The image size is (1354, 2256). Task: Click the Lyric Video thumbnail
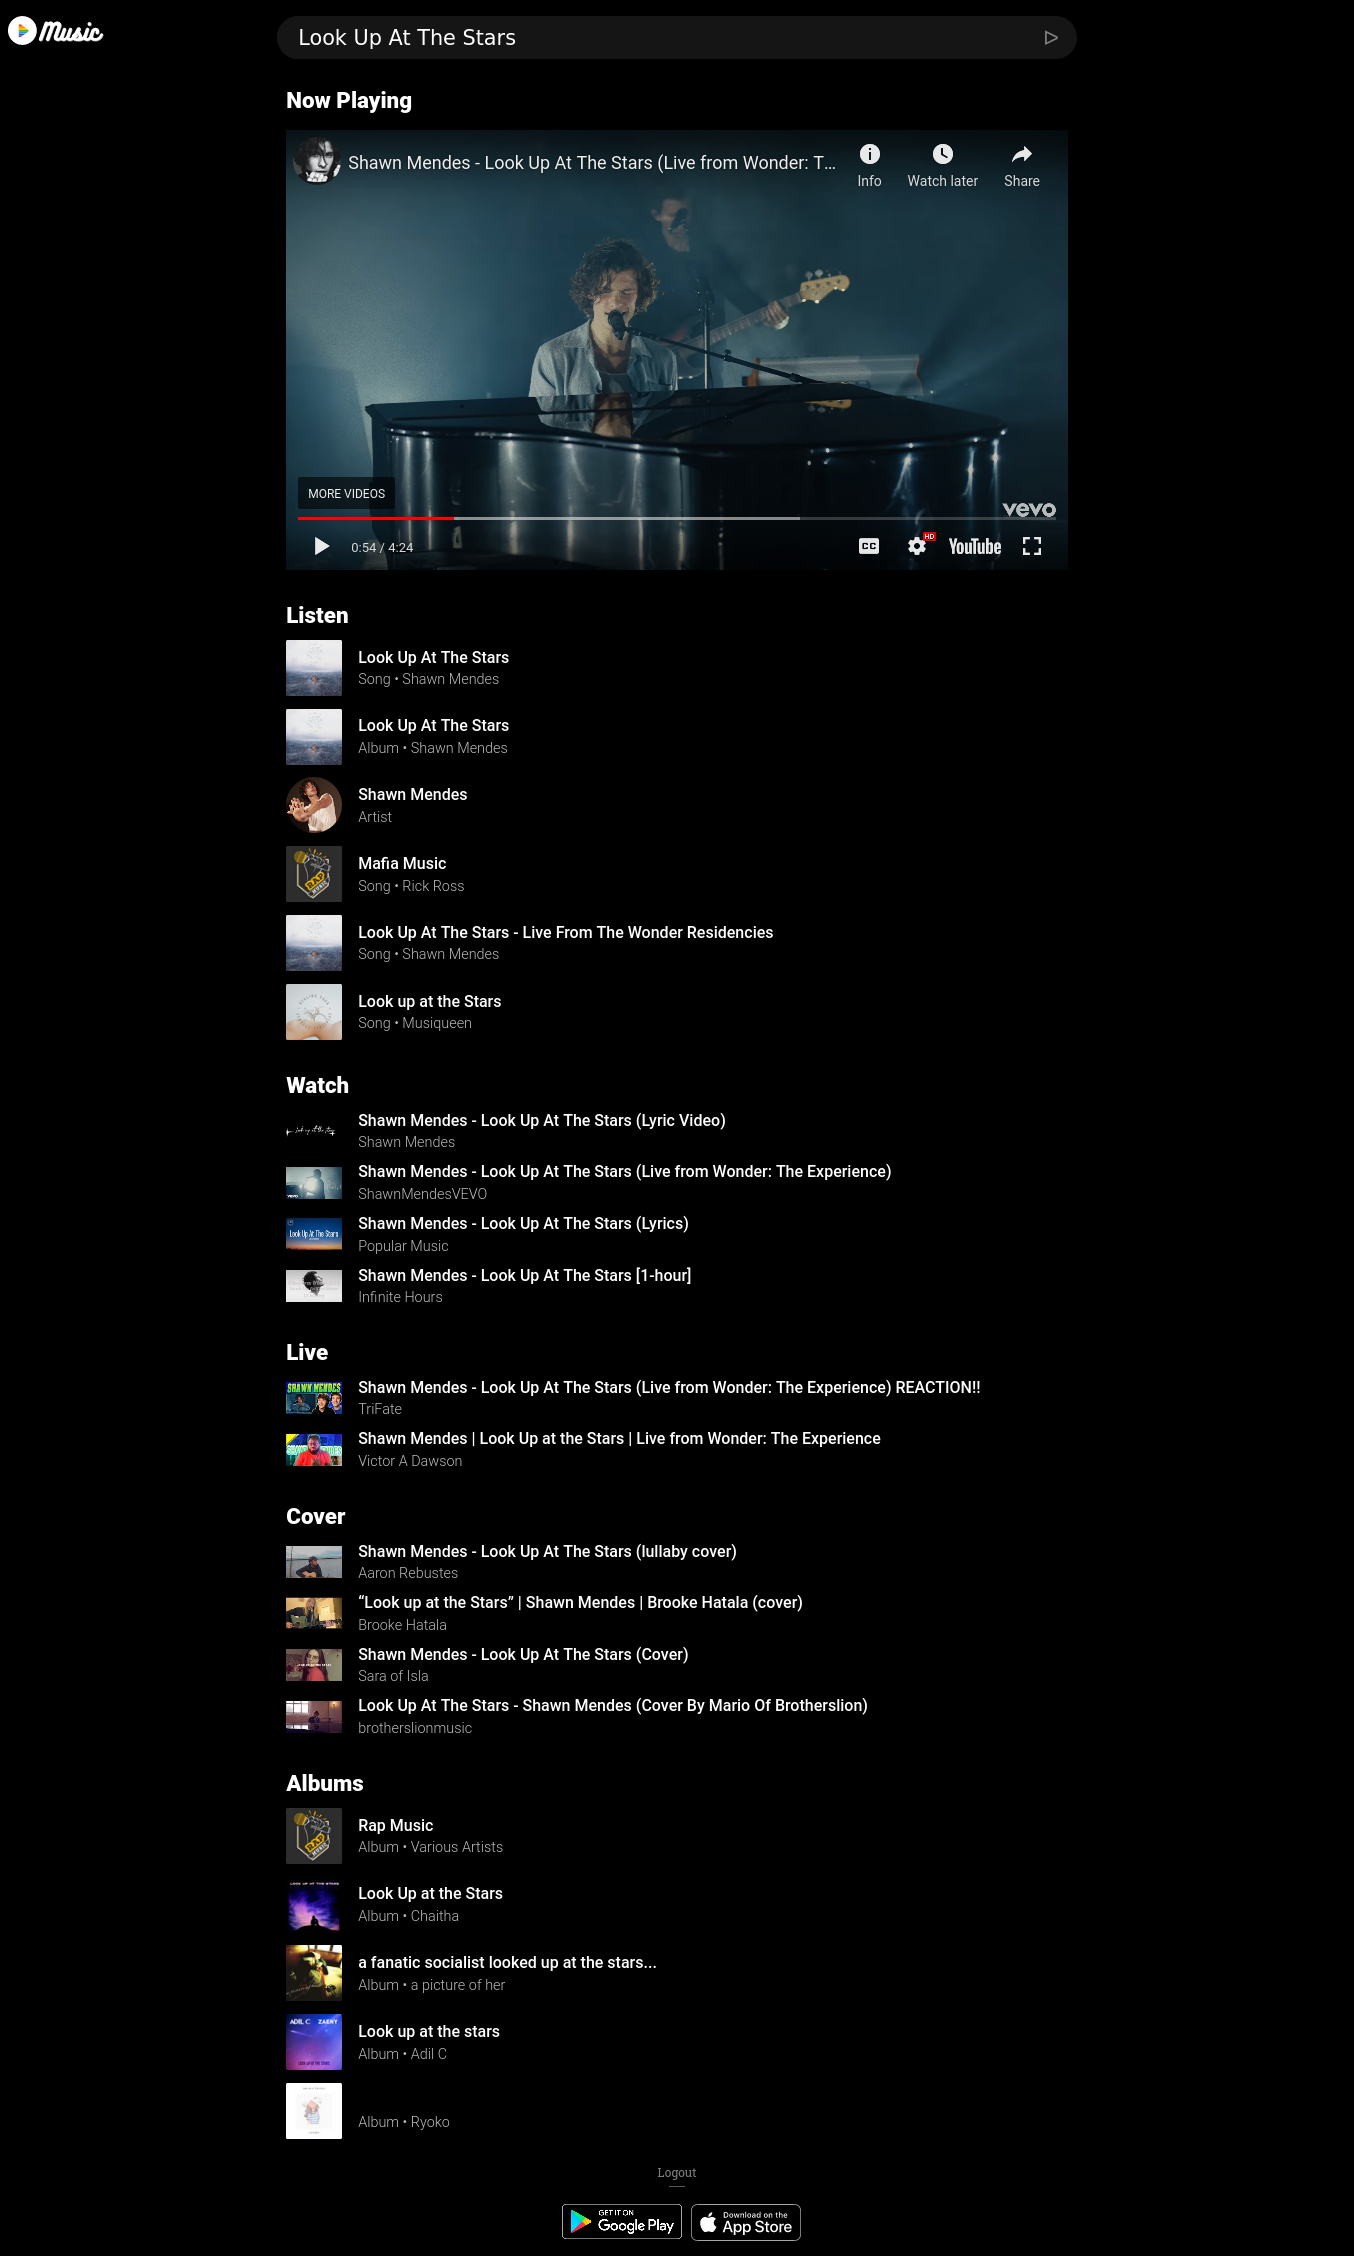[314, 1131]
